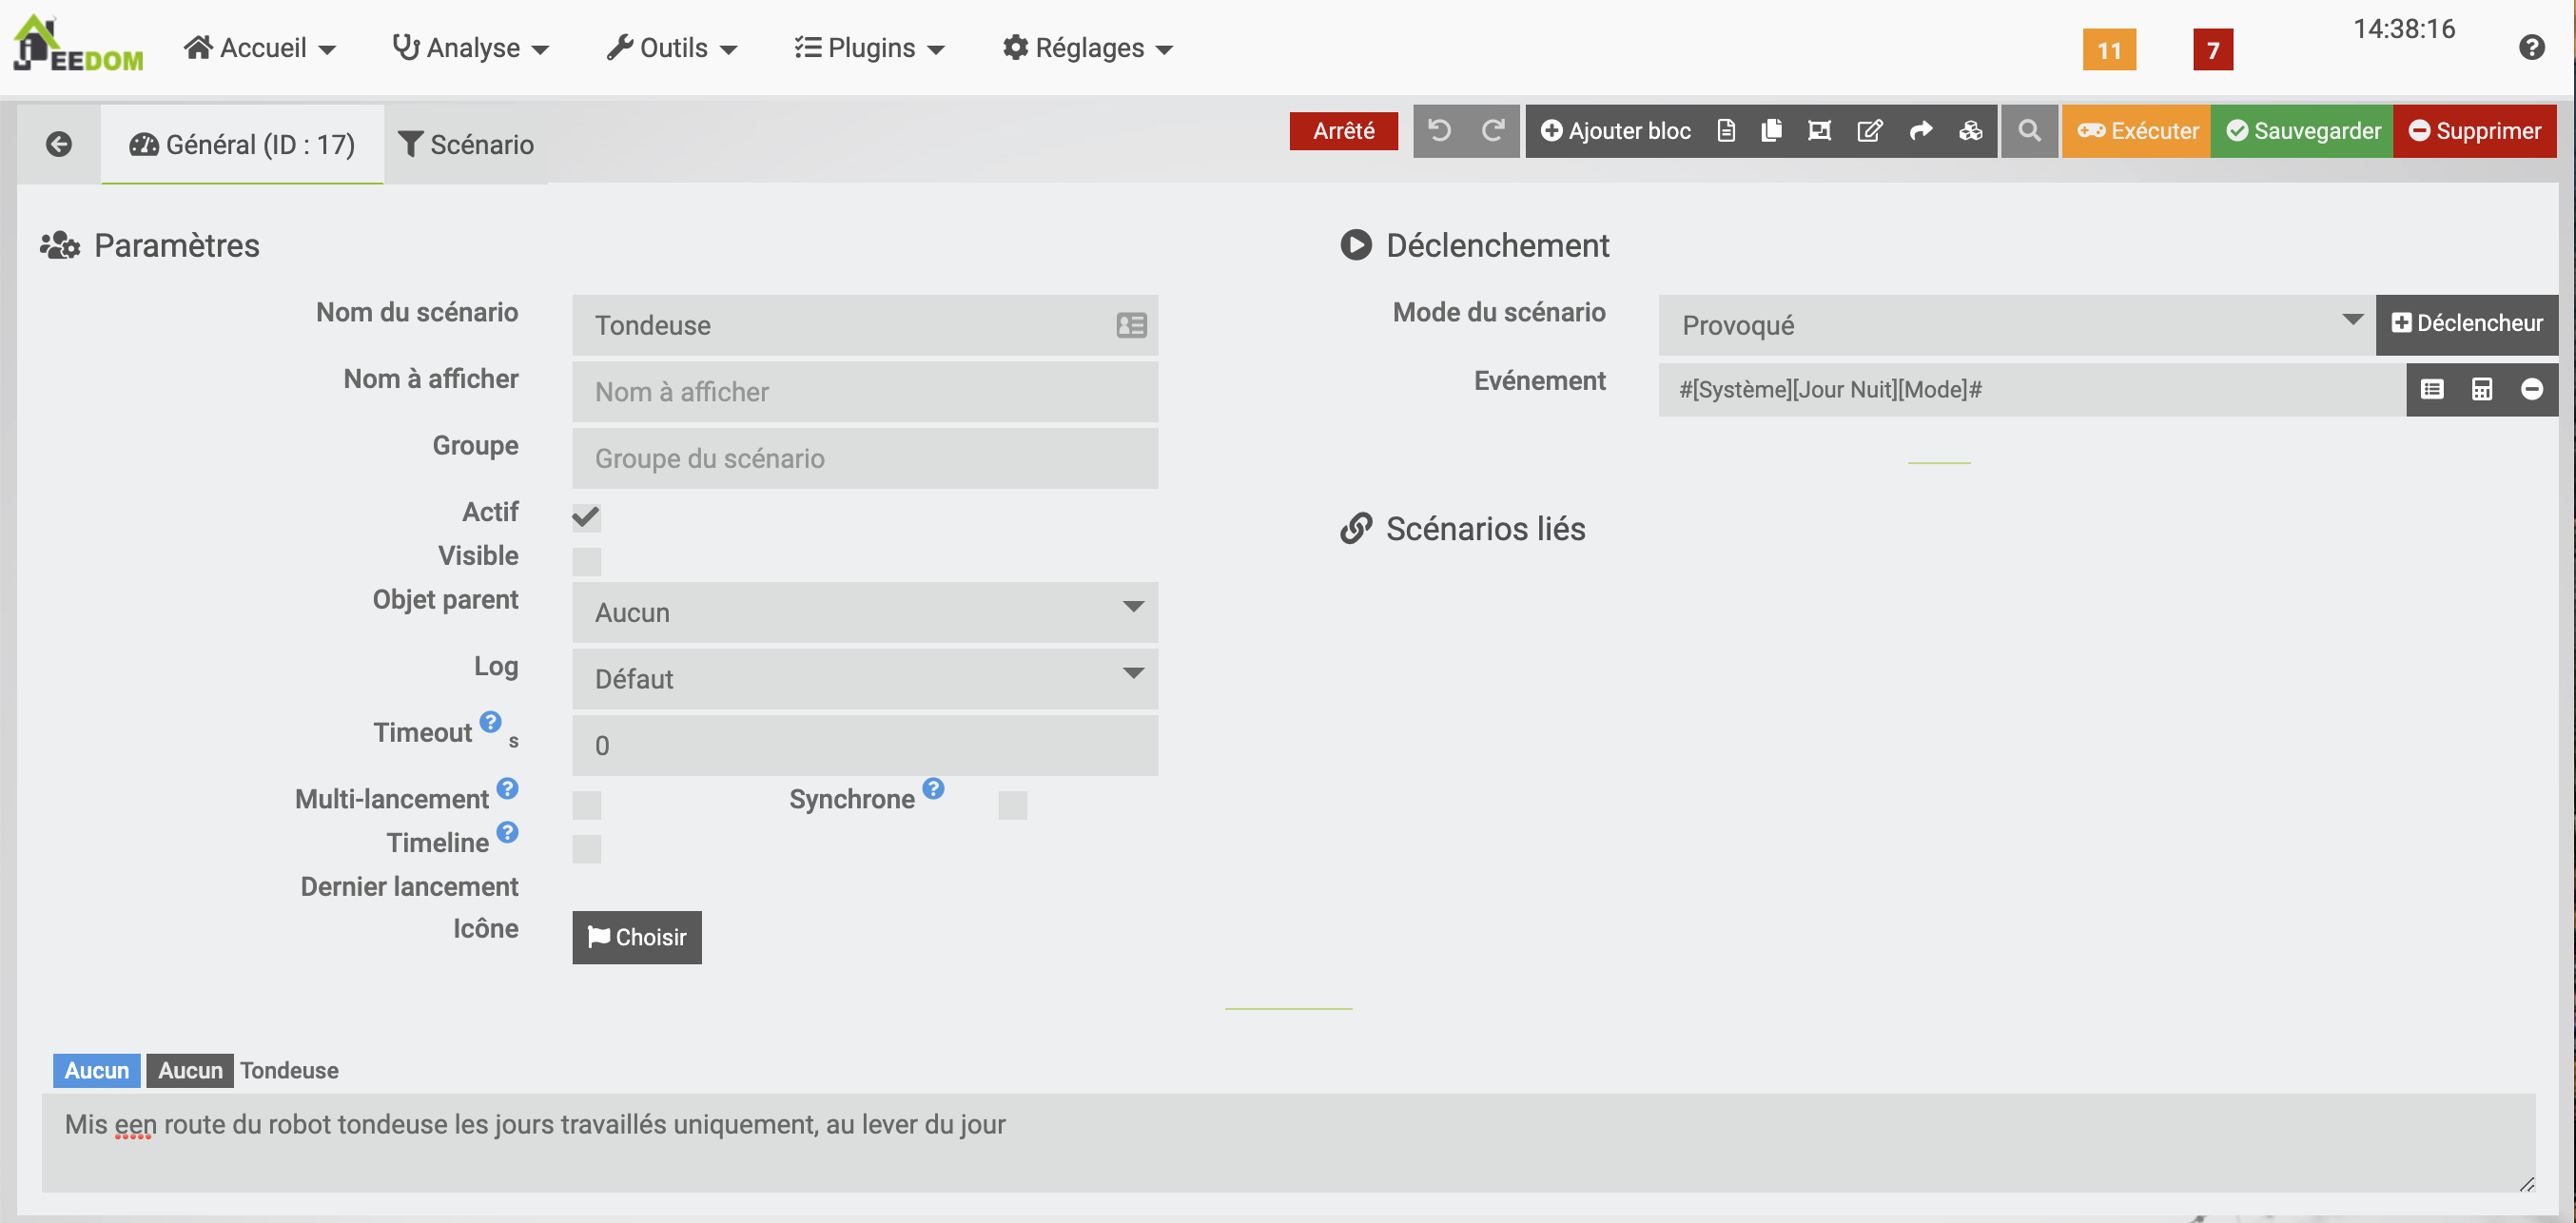Image resolution: width=2576 pixels, height=1223 pixels.
Task: Click the Ajouter bloc button
Action: [x=1615, y=131]
